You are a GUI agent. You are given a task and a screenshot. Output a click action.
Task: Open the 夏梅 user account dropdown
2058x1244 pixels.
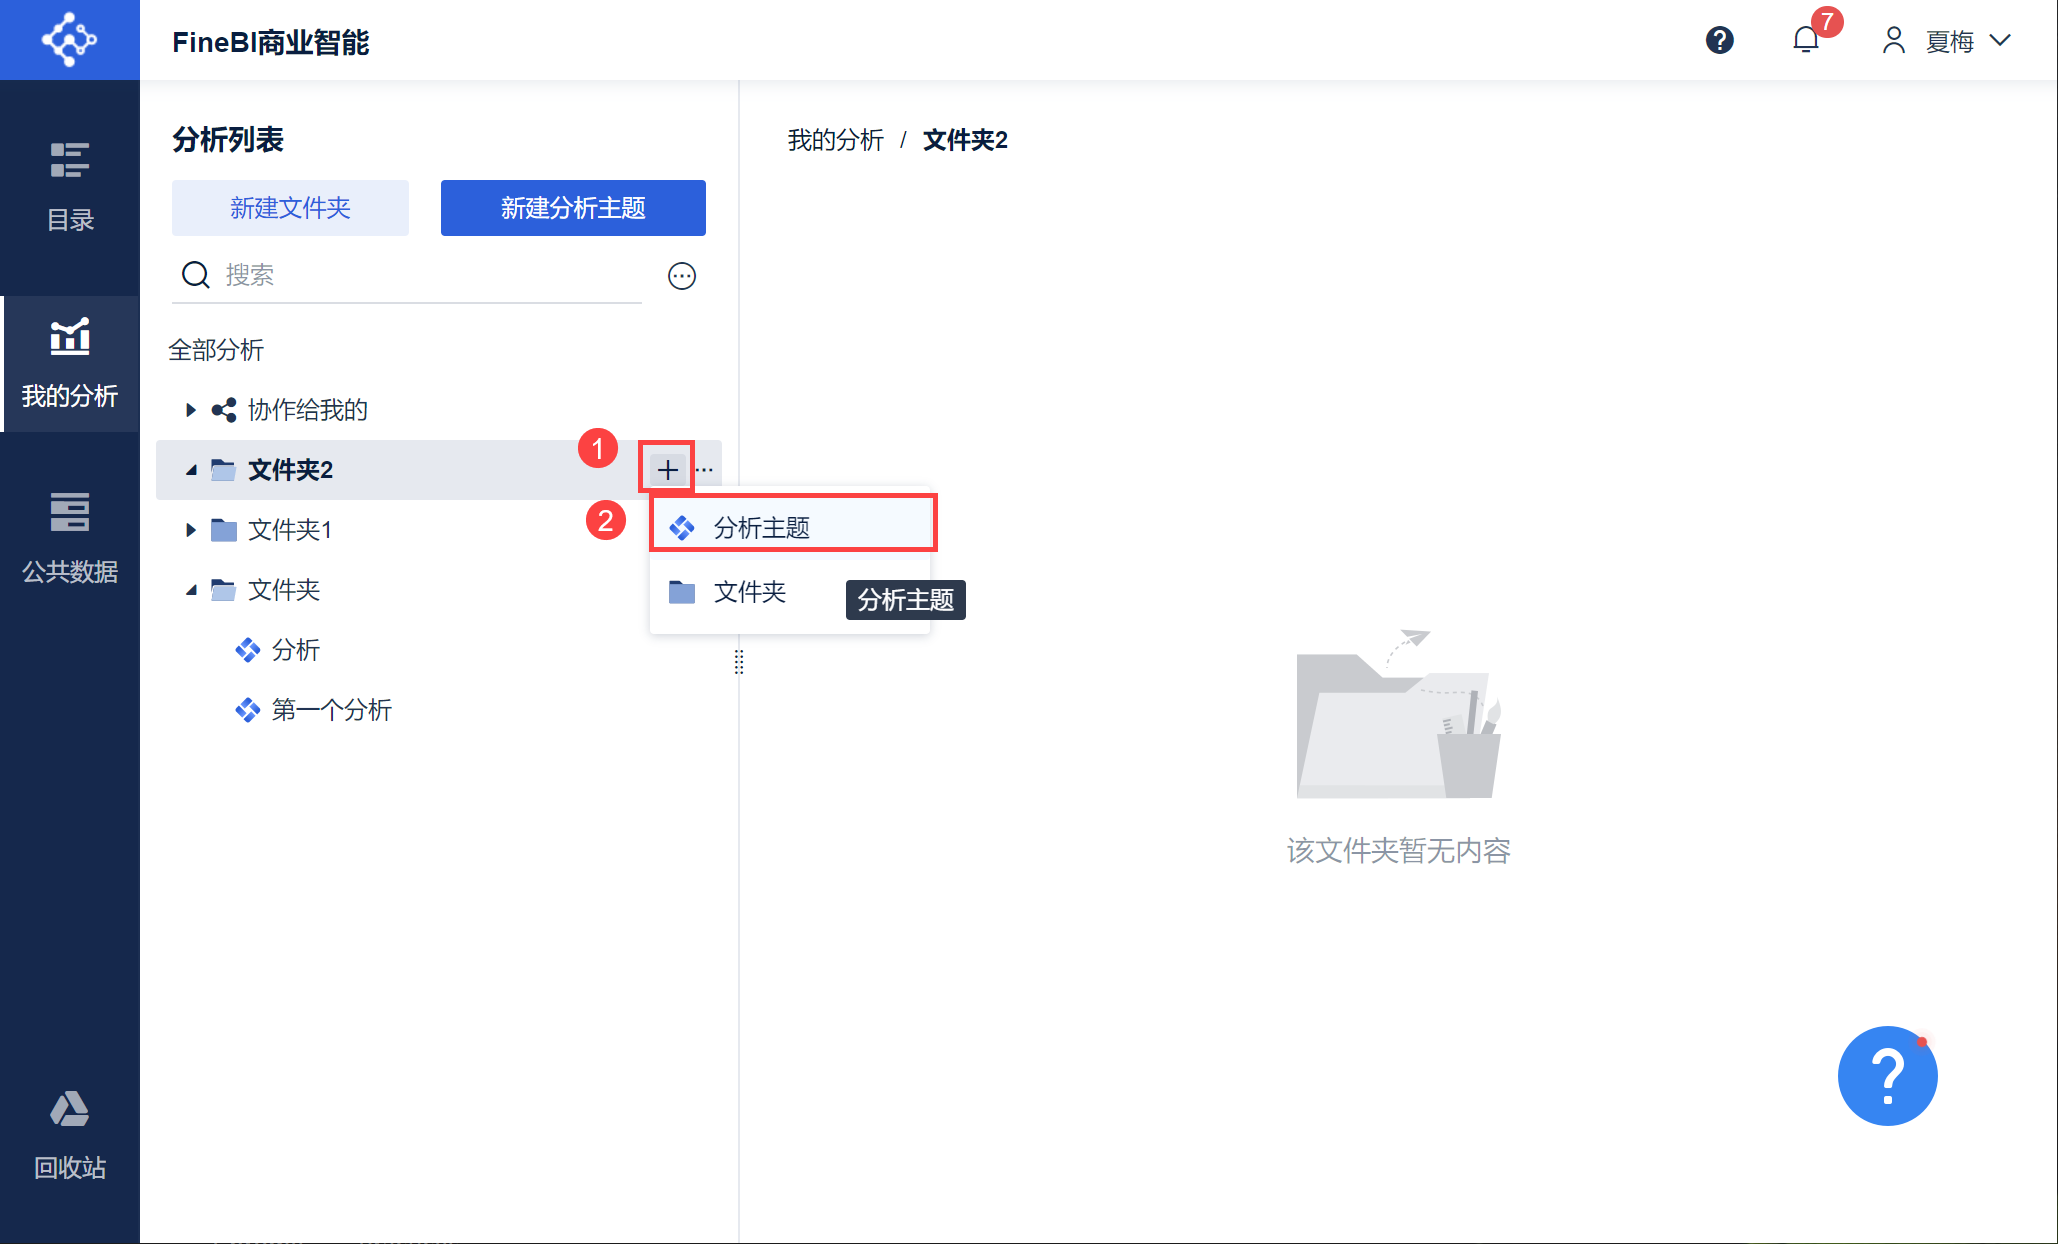click(1948, 41)
